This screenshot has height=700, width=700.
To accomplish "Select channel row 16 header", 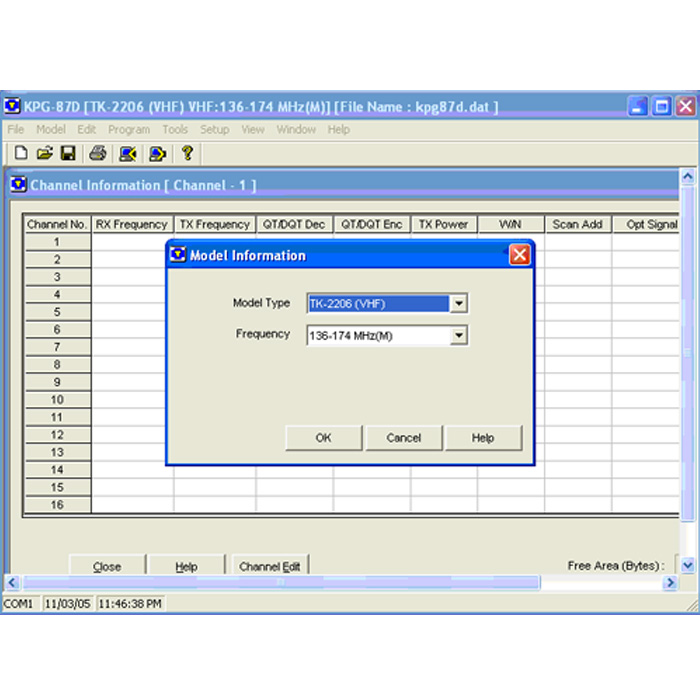I will (x=57, y=504).
